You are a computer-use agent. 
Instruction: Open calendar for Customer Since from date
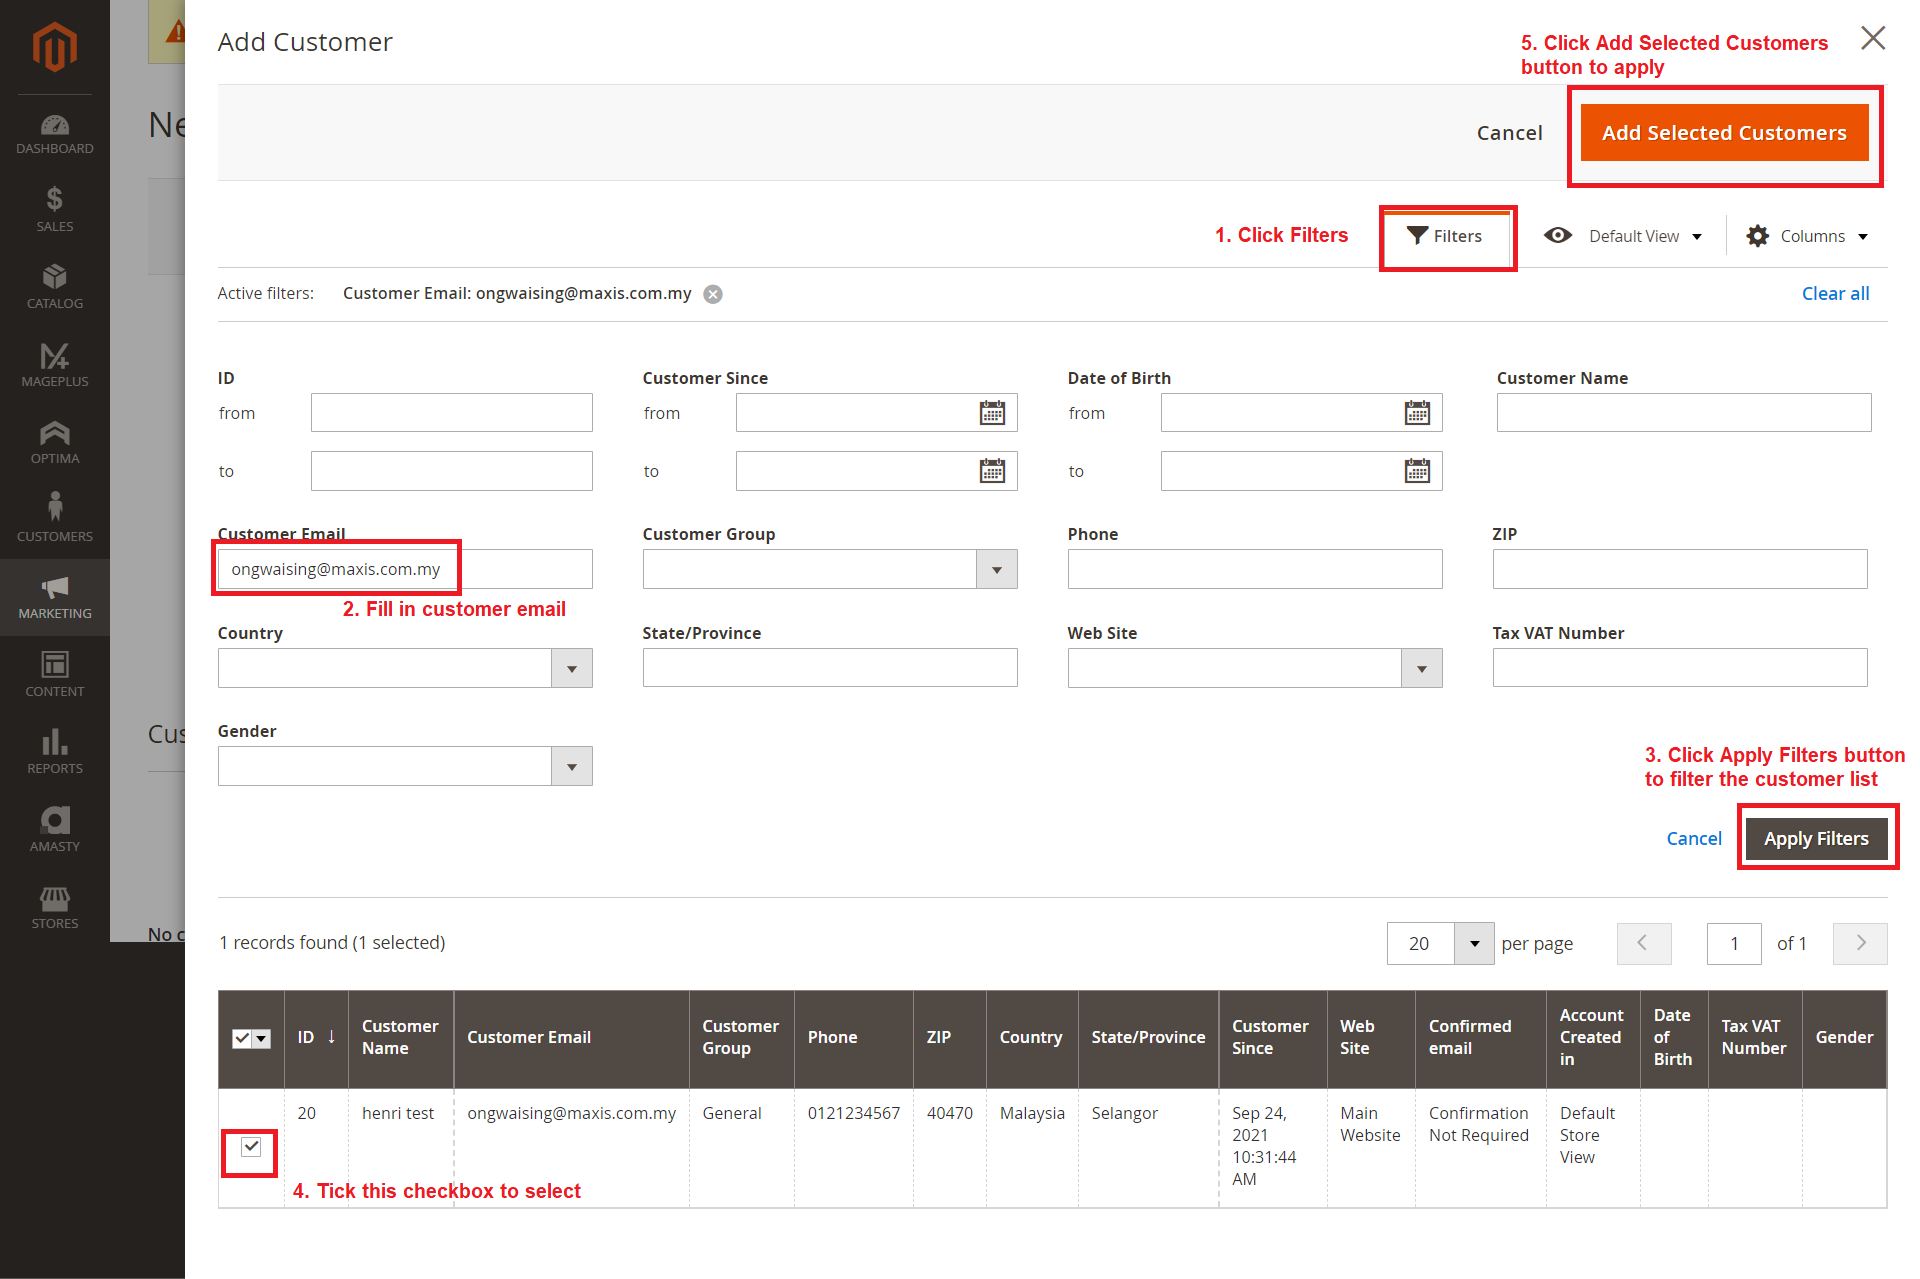click(991, 413)
